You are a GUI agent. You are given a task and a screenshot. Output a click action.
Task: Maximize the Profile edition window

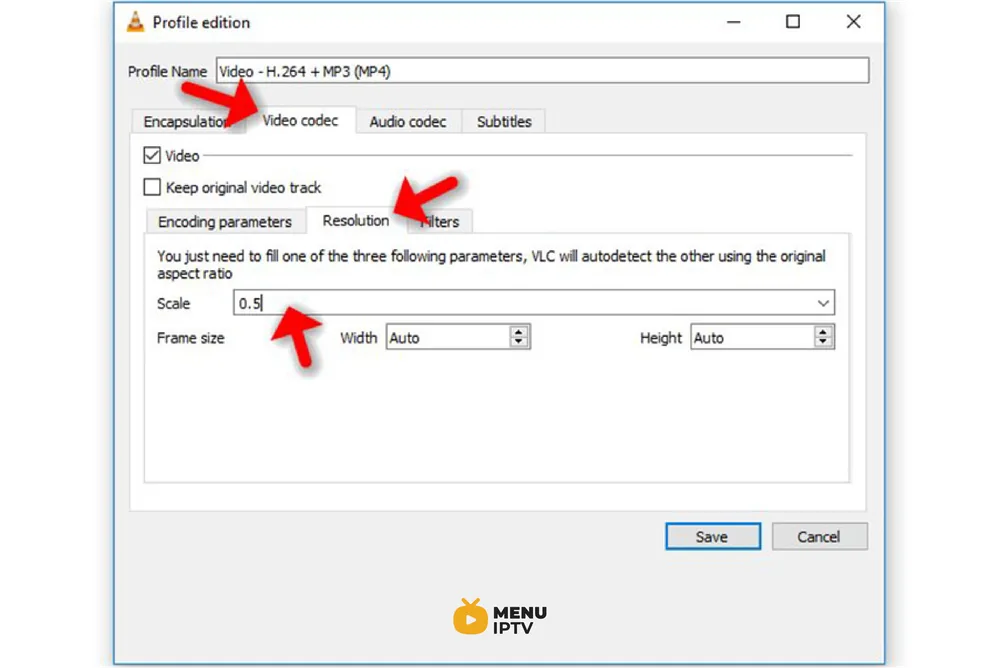(793, 22)
